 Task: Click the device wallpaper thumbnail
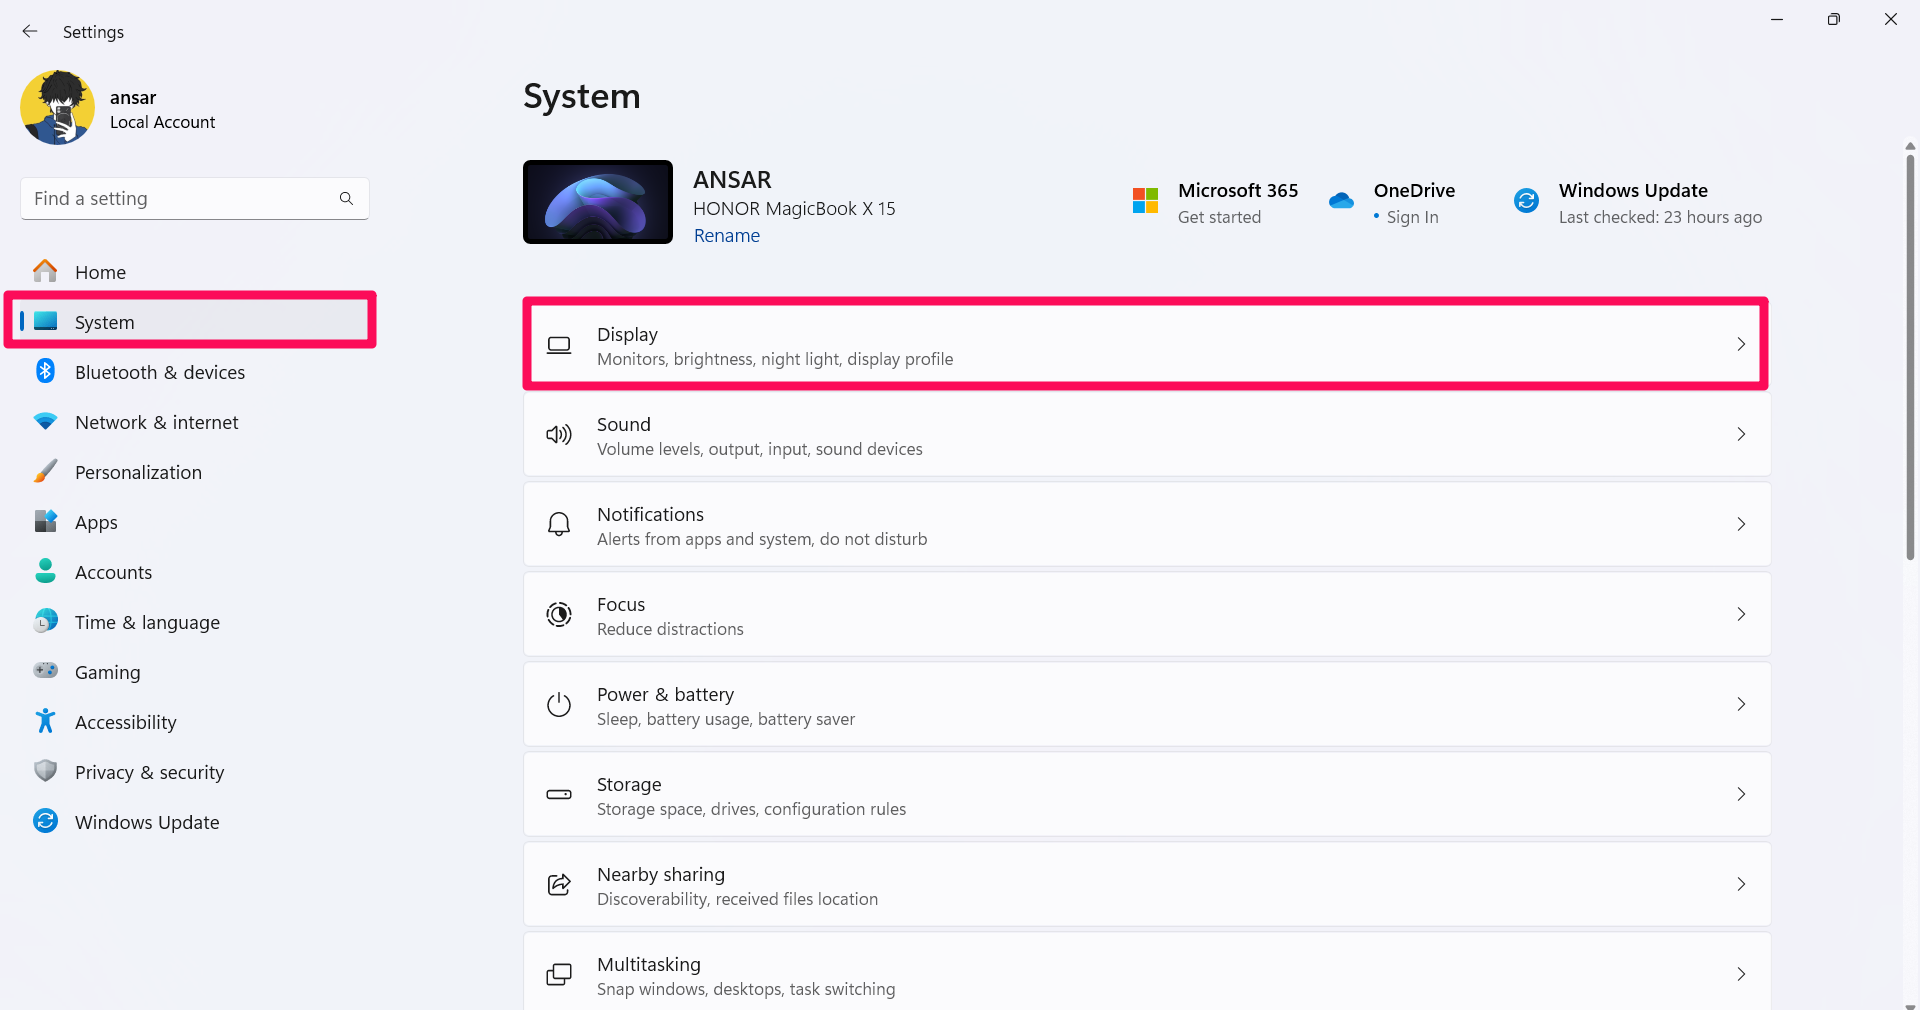coord(598,202)
